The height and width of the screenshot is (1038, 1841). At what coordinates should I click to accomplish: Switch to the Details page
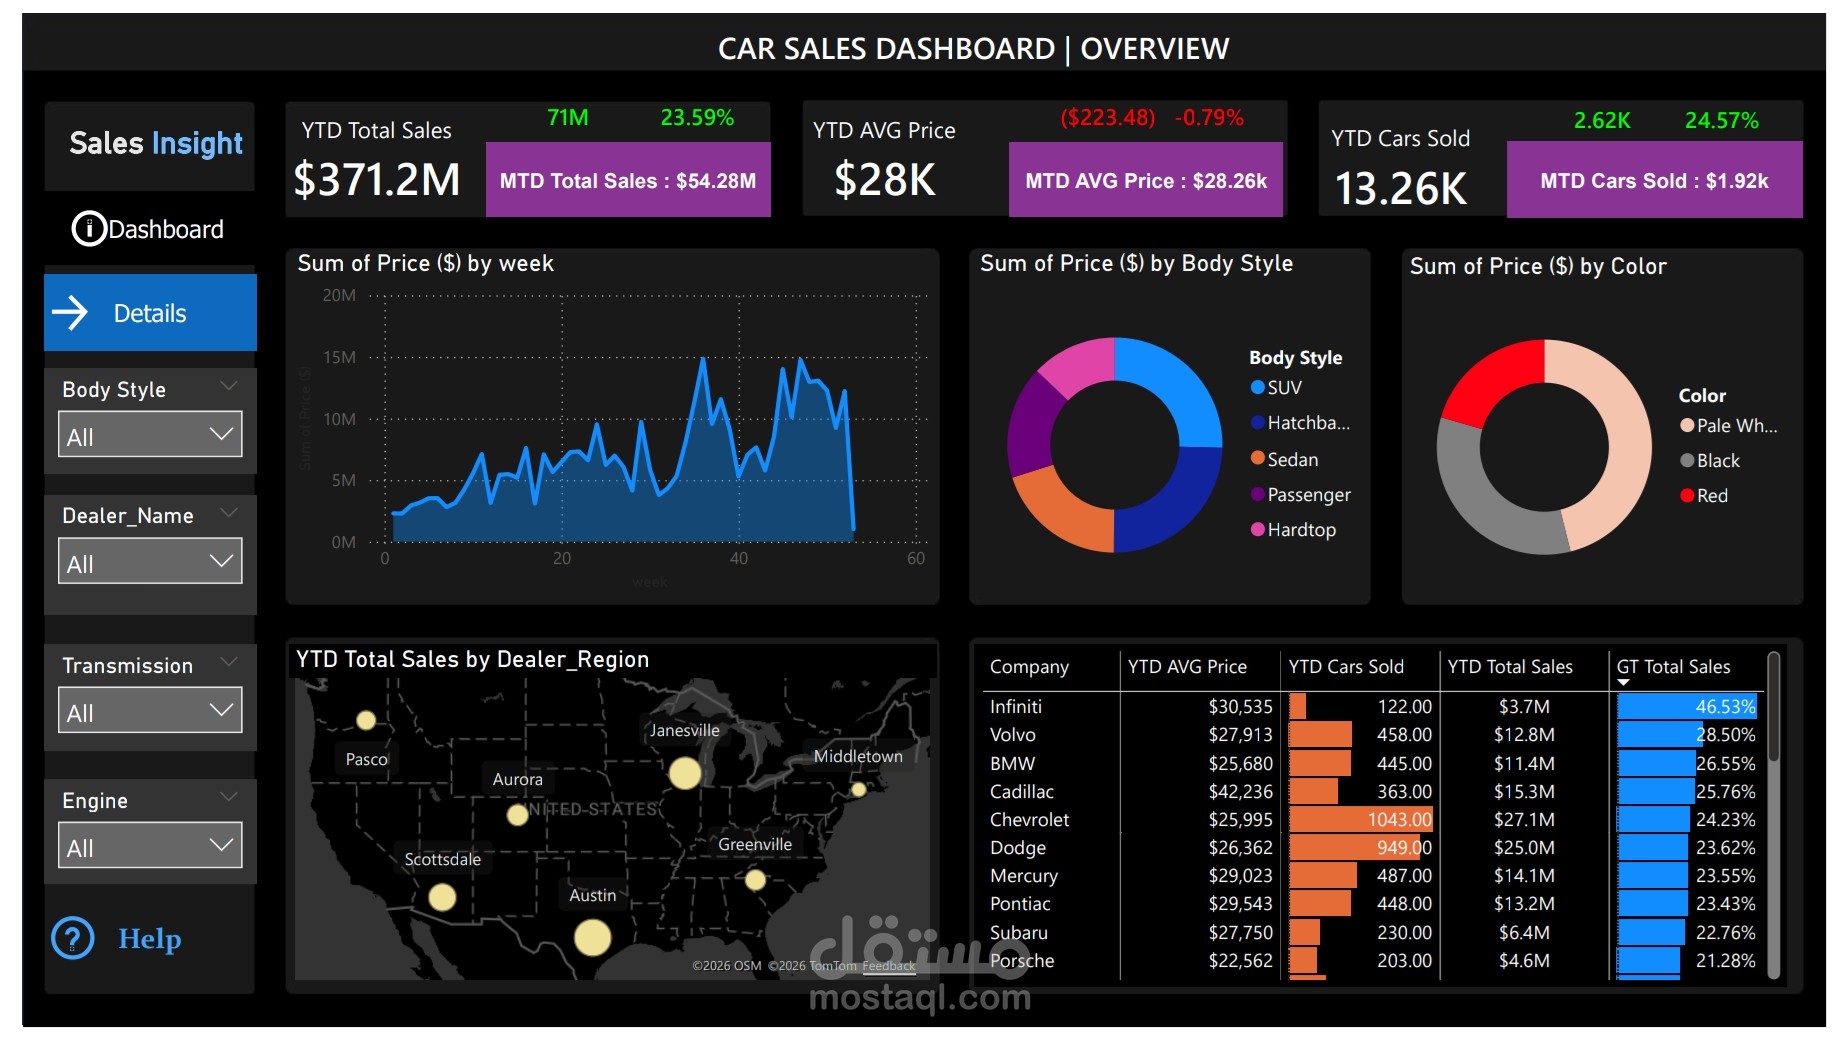tap(150, 313)
